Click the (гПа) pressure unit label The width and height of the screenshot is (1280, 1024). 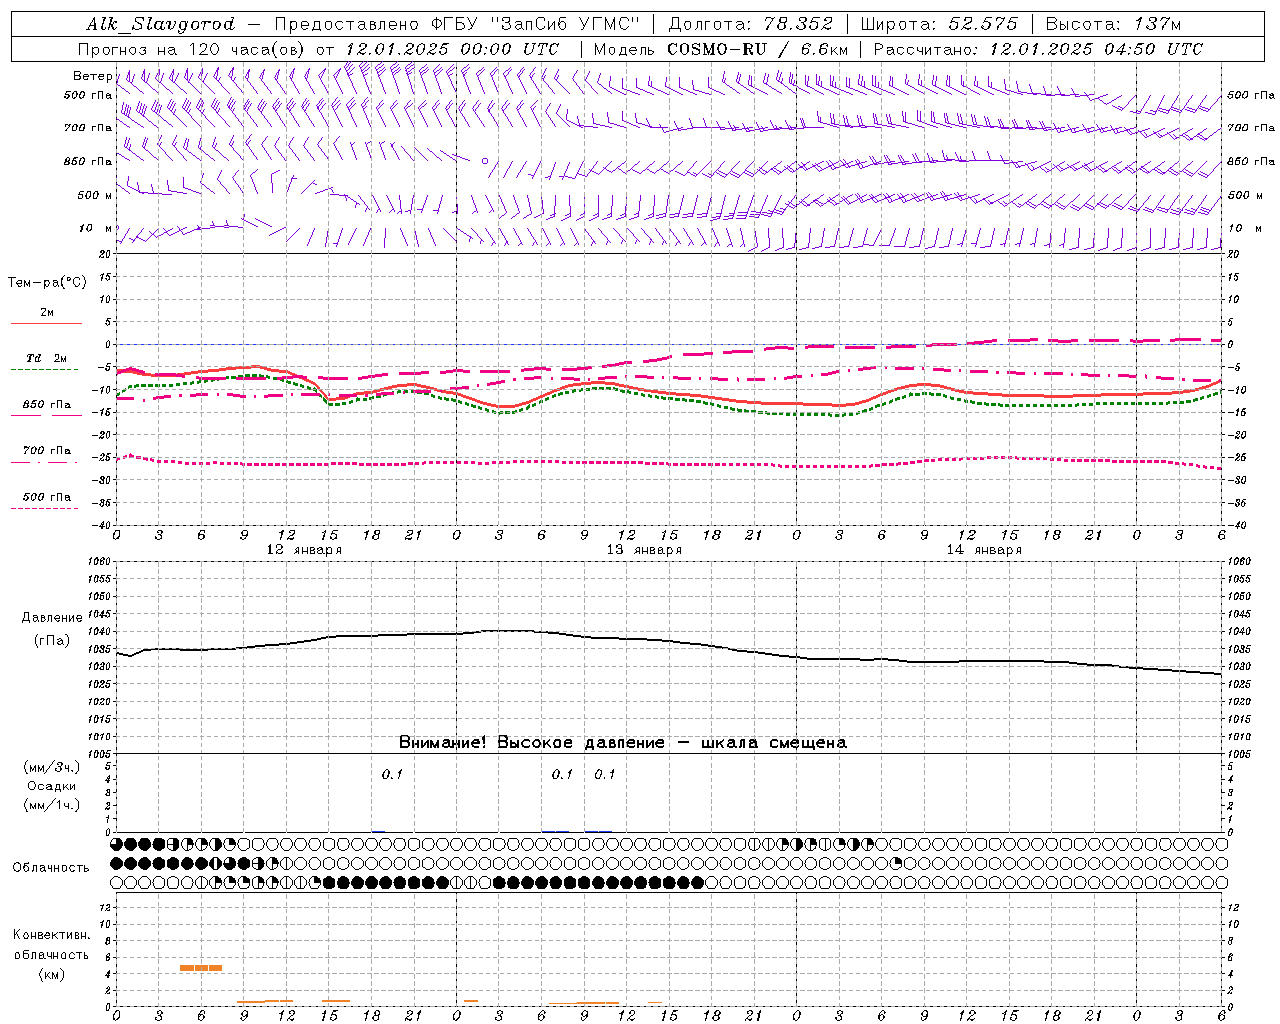pos(52,640)
